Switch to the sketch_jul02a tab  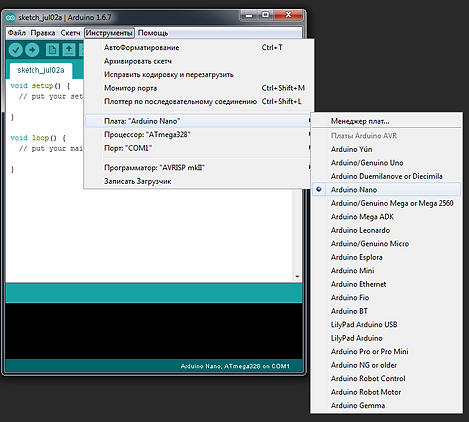click(x=41, y=70)
